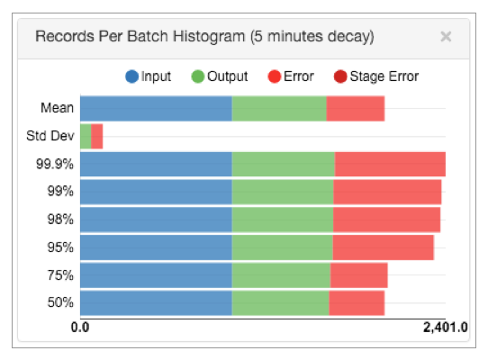Click the Stage Error legend label text
The image size is (488, 360).
384,76
